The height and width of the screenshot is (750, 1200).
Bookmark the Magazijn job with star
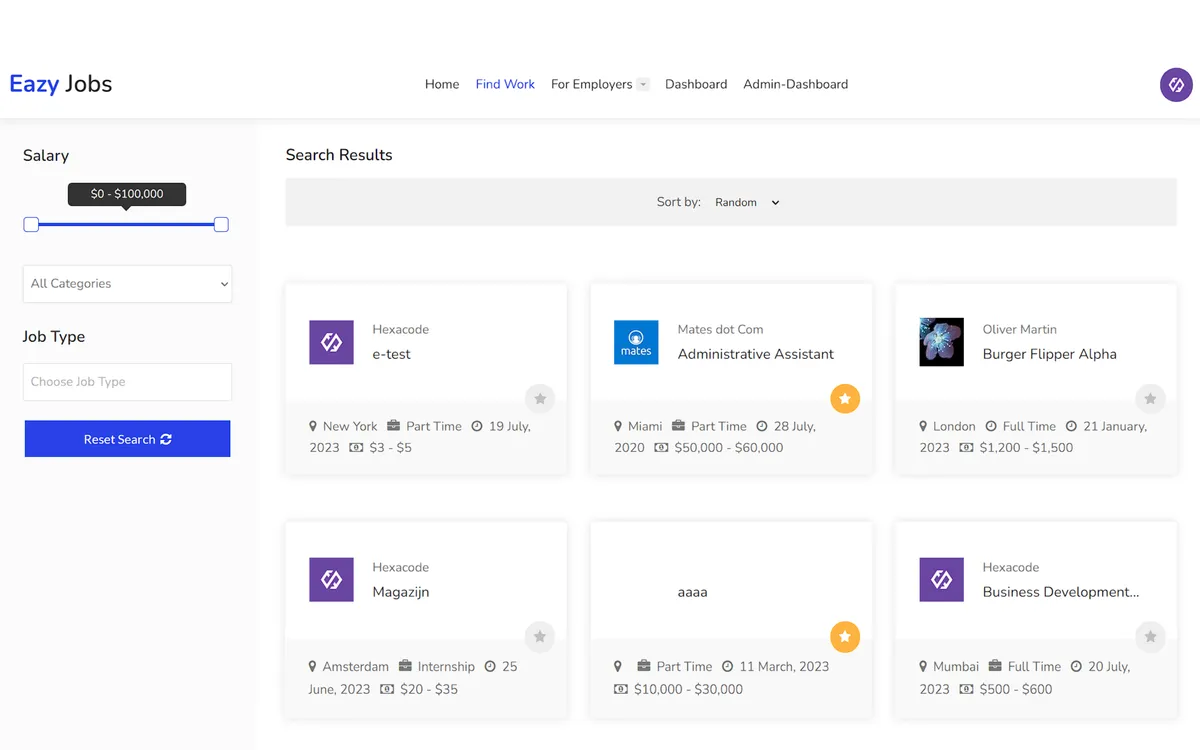540,636
